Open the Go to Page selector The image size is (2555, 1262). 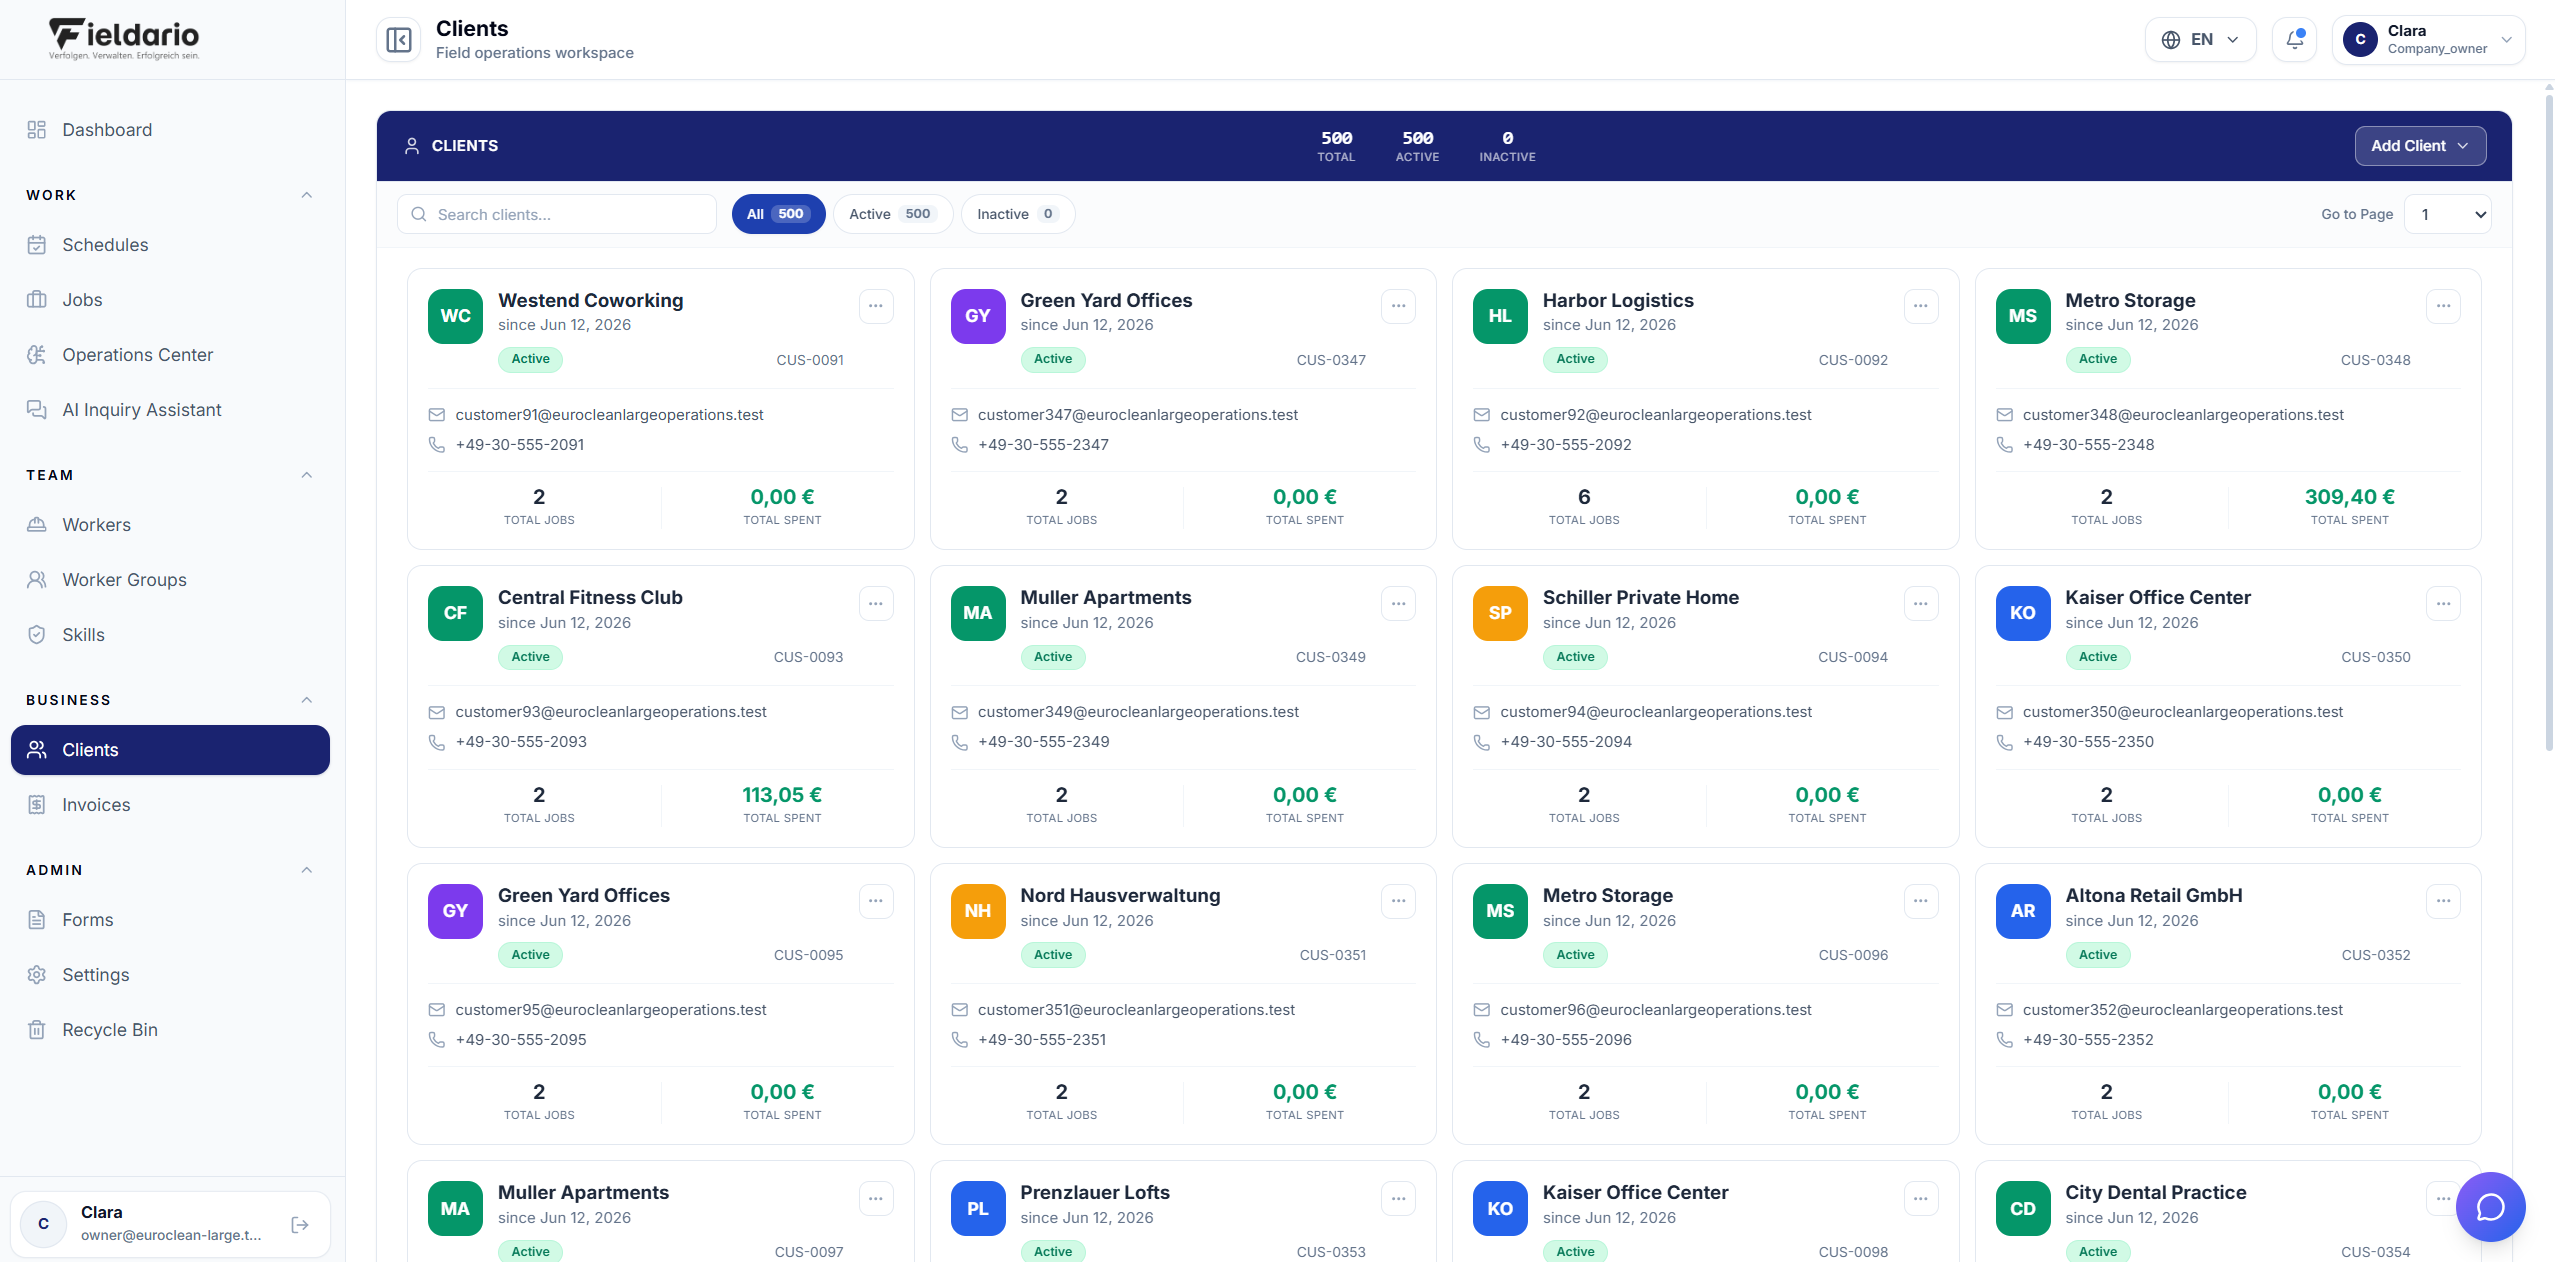(2448, 214)
